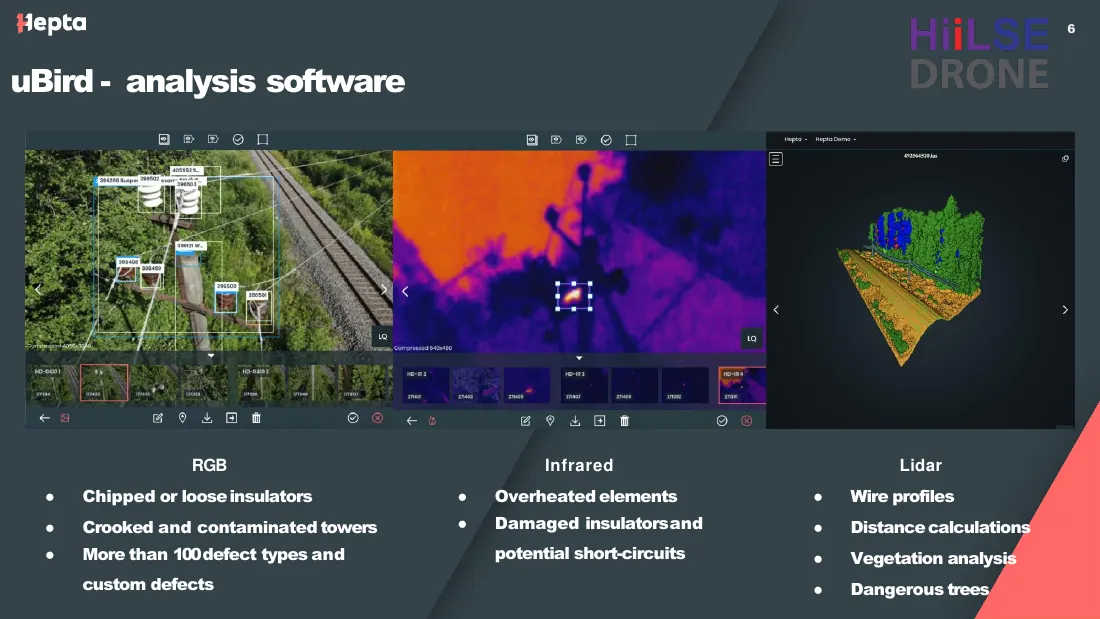The image size is (1100, 619).
Task: Download the RGB image via download icon
Action: [207, 418]
